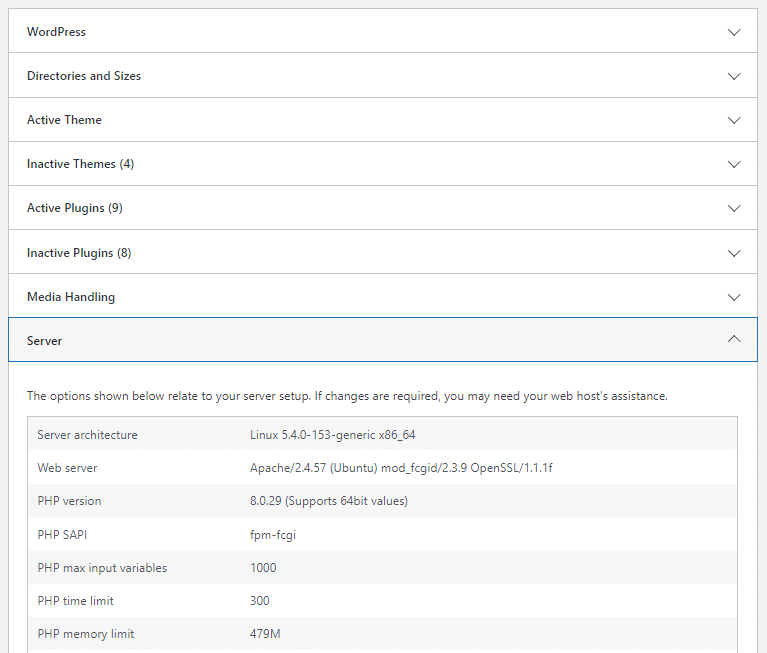The width and height of the screenshot is (767, 653).
Task: Click the arrow icon on Inactive Themes (4)
Action: click(734, 164)
